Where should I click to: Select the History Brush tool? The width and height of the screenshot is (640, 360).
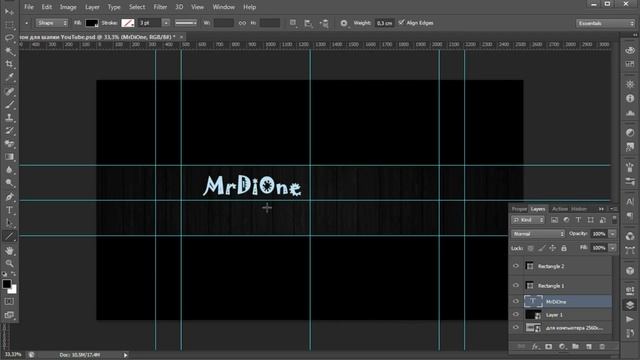click(x=9, y=131)
